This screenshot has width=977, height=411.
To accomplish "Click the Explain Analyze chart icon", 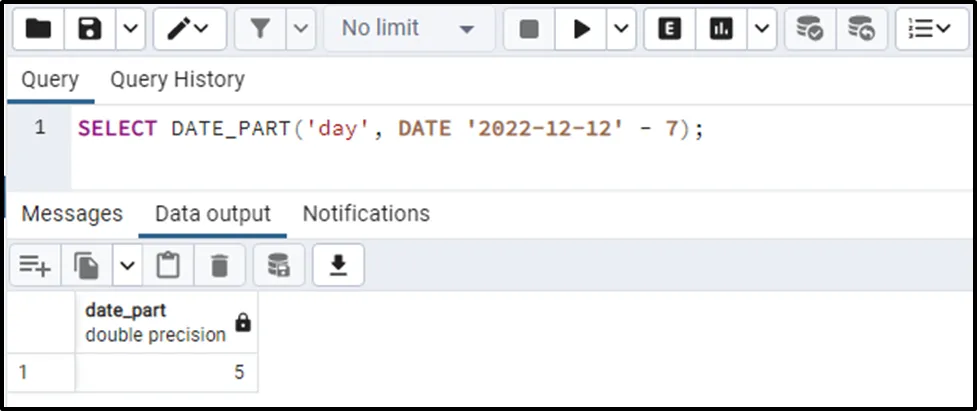I will pyautogui.click(x=720, y=30).
